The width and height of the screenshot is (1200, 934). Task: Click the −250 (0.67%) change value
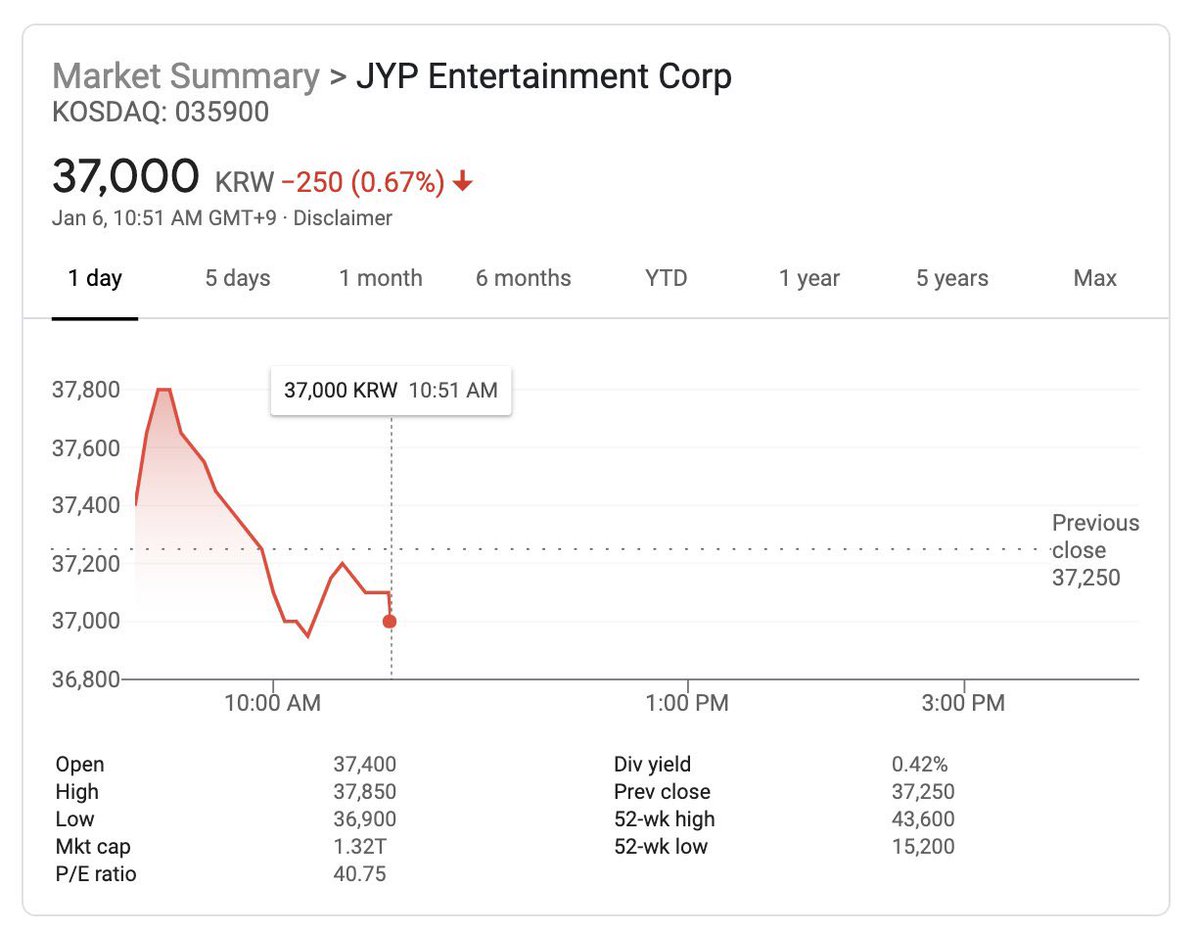point(363,182)
